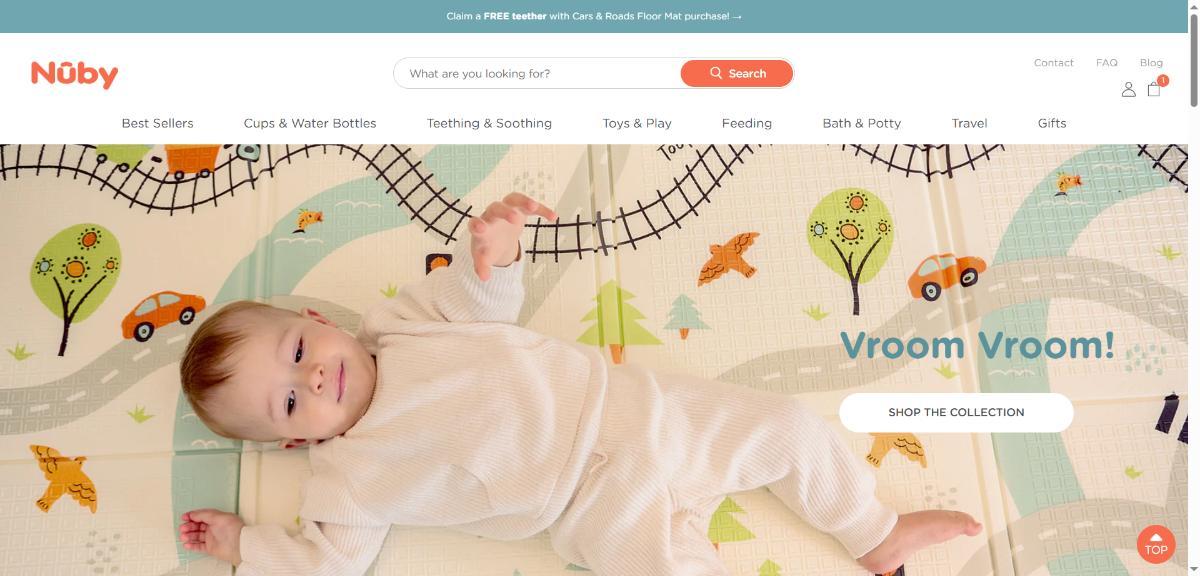1200x576 pixels.
Task: Open the Teething & Soothing menu
Action: (489, 123)
